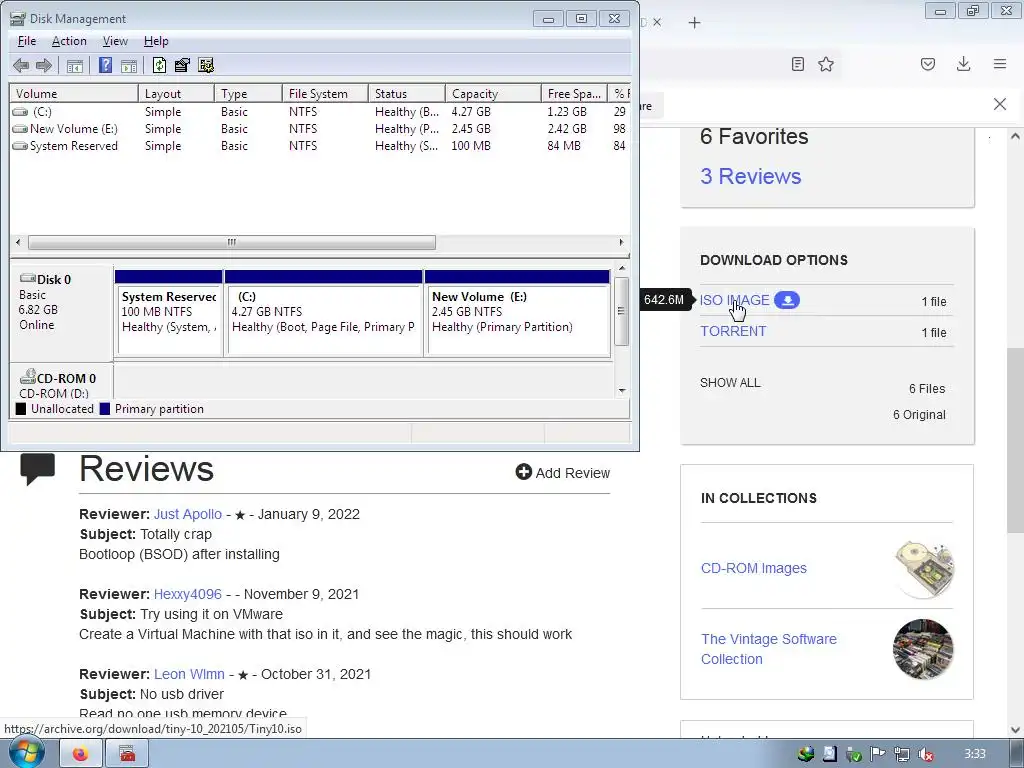Click down arrow of disk pane scrollbar

coord(622,391)
